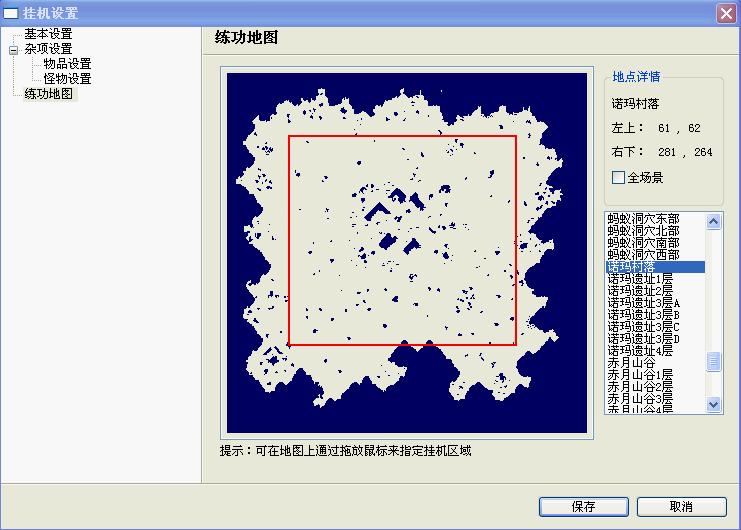Close the 挂机设置 dialog window

(726, 13)
